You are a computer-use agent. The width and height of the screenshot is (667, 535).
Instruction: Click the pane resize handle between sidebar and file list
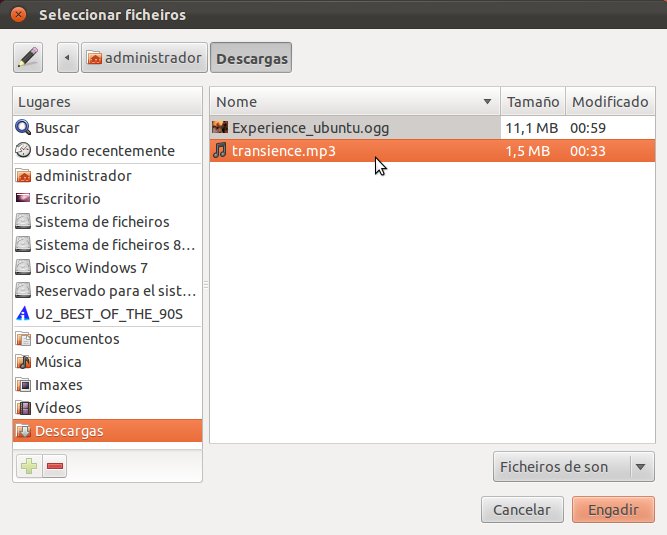pyautogui.click(x=206, y=285)
